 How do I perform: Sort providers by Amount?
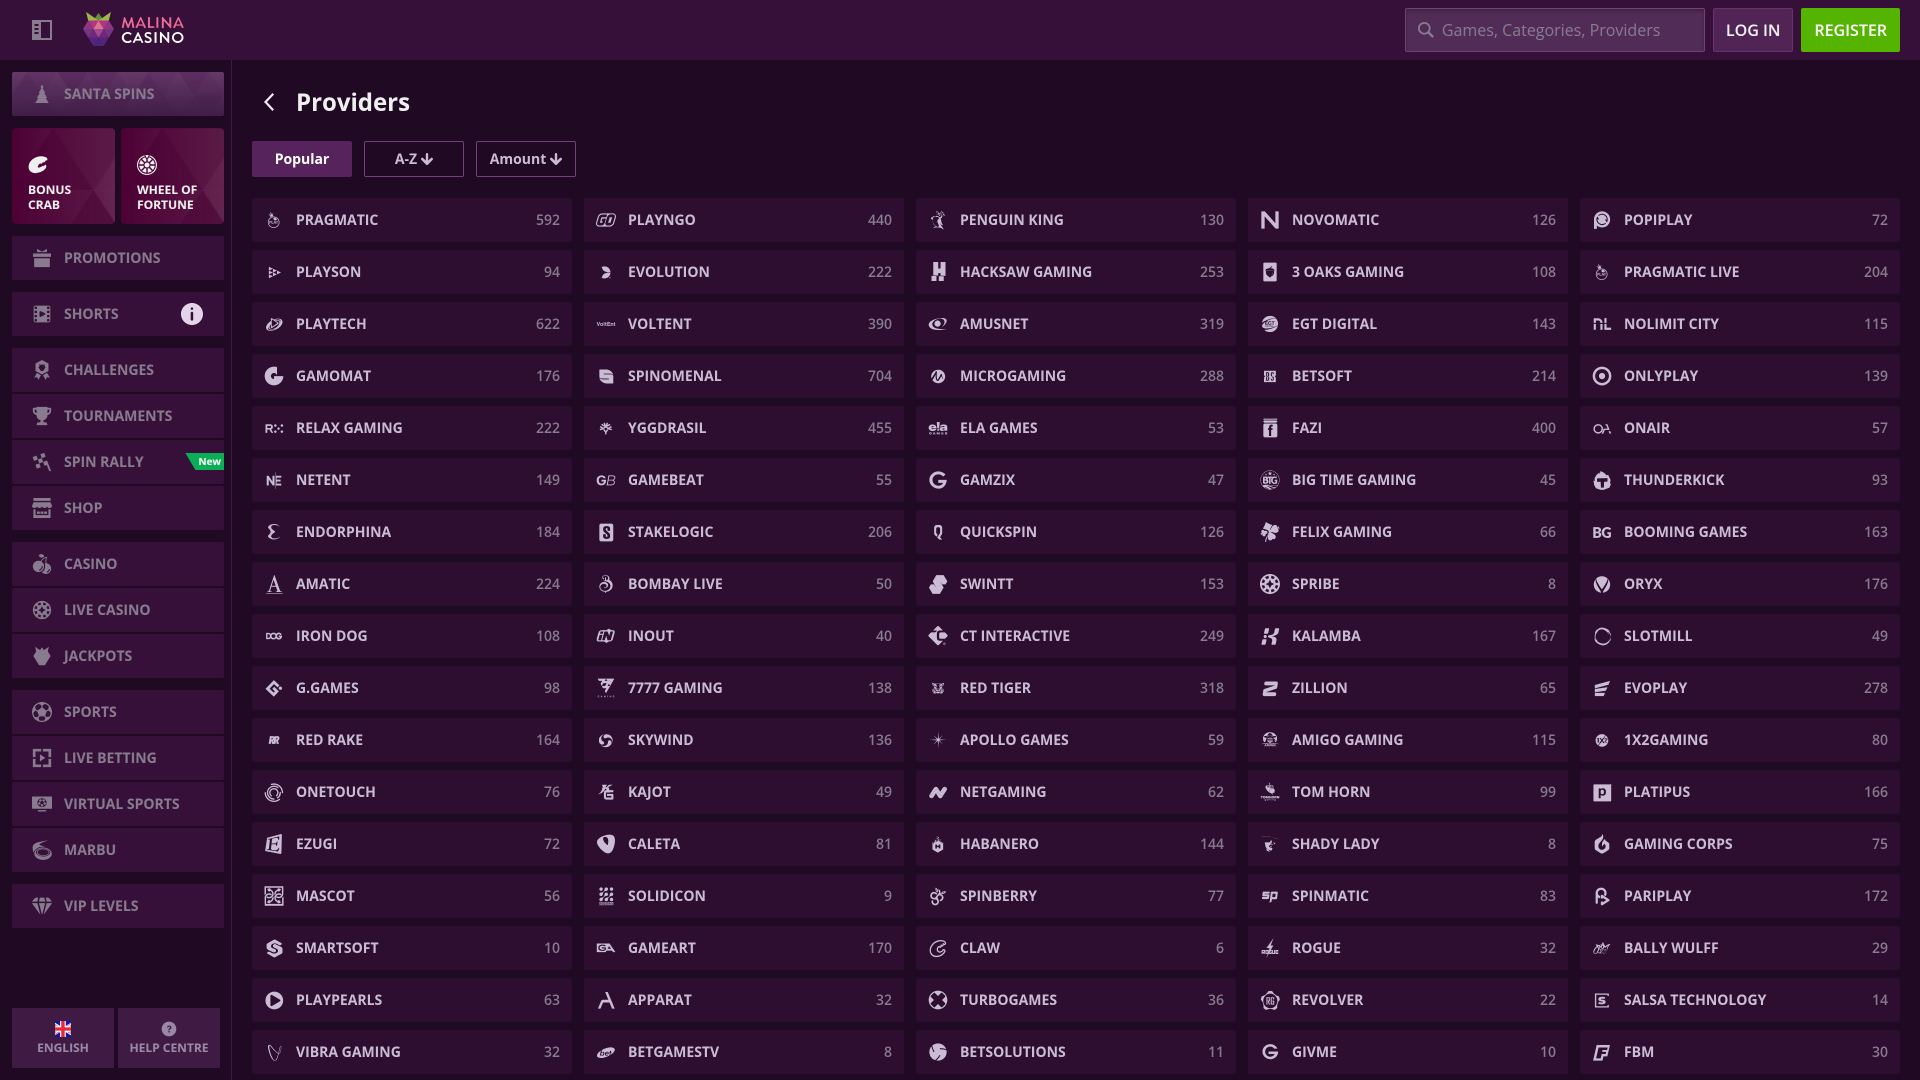pyautogui.click(x=525, y=159)
